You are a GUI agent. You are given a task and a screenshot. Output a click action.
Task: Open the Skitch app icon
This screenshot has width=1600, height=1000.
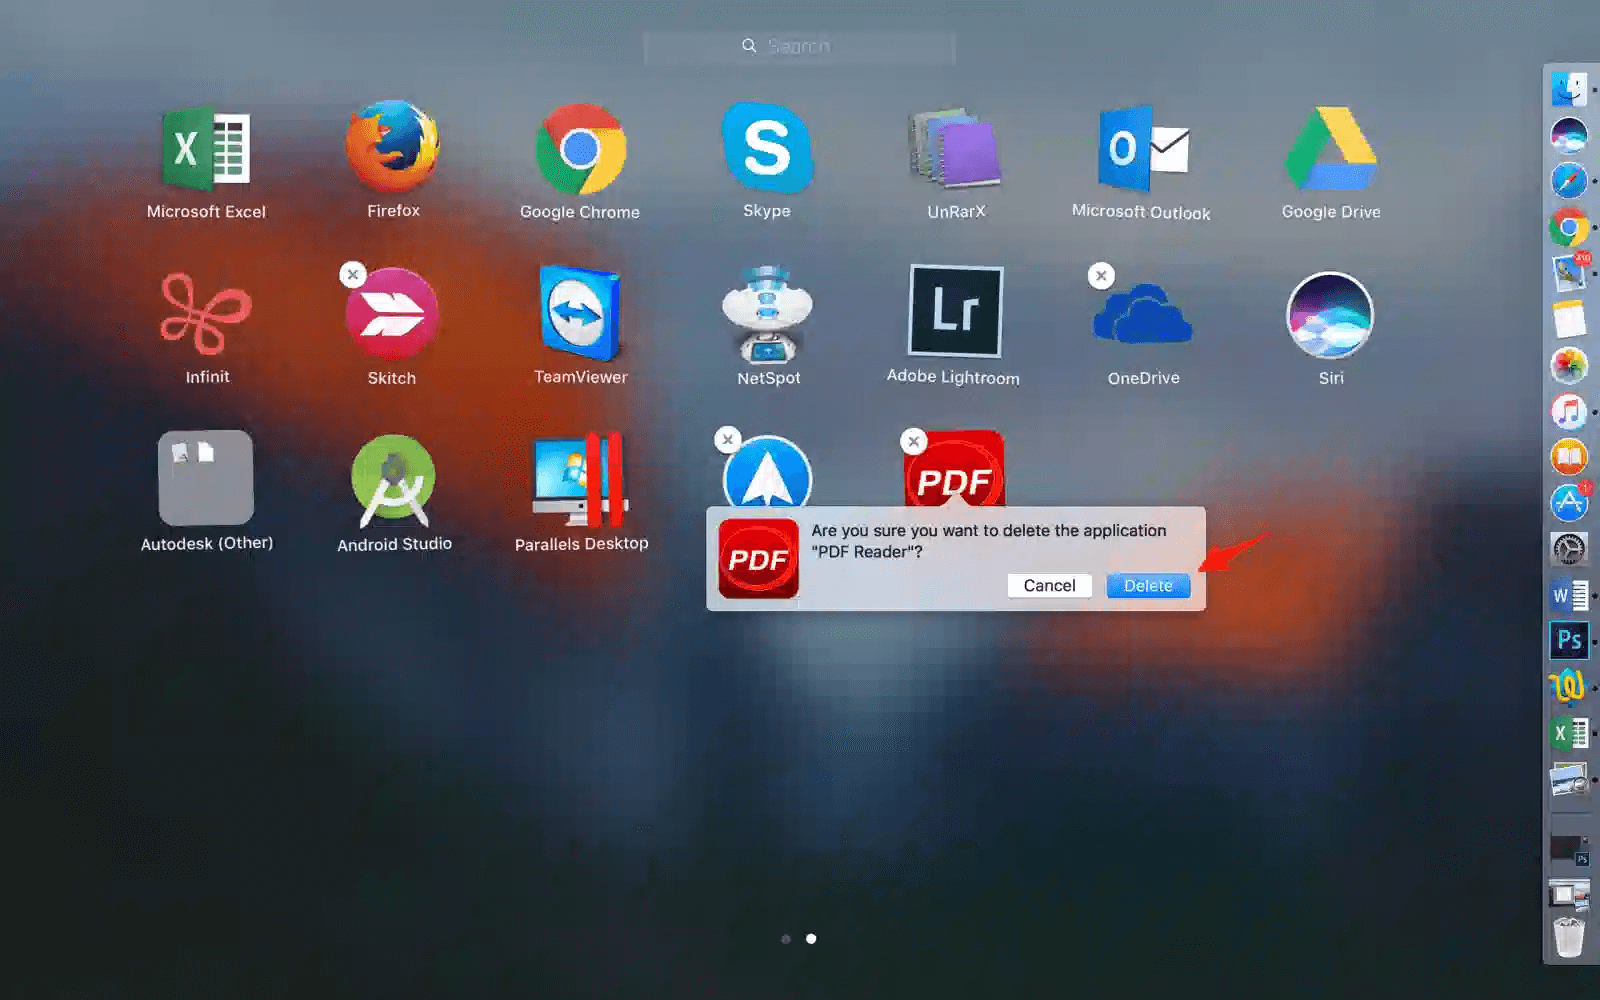coord(392,314)
